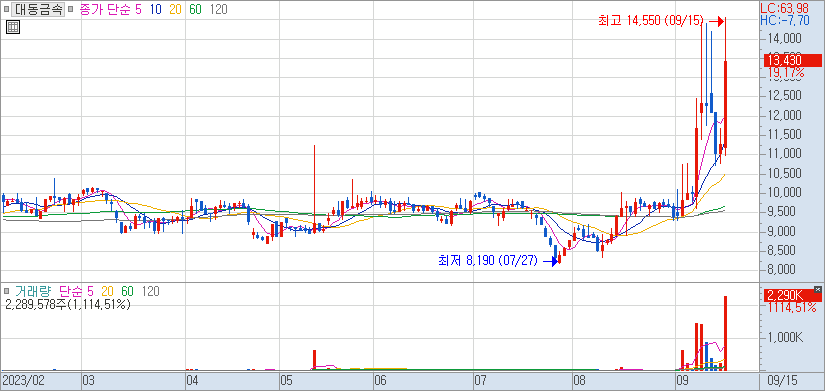Click the 05 month label on the date axis
Screen dimensions: 825x391
tap(287, 380)
